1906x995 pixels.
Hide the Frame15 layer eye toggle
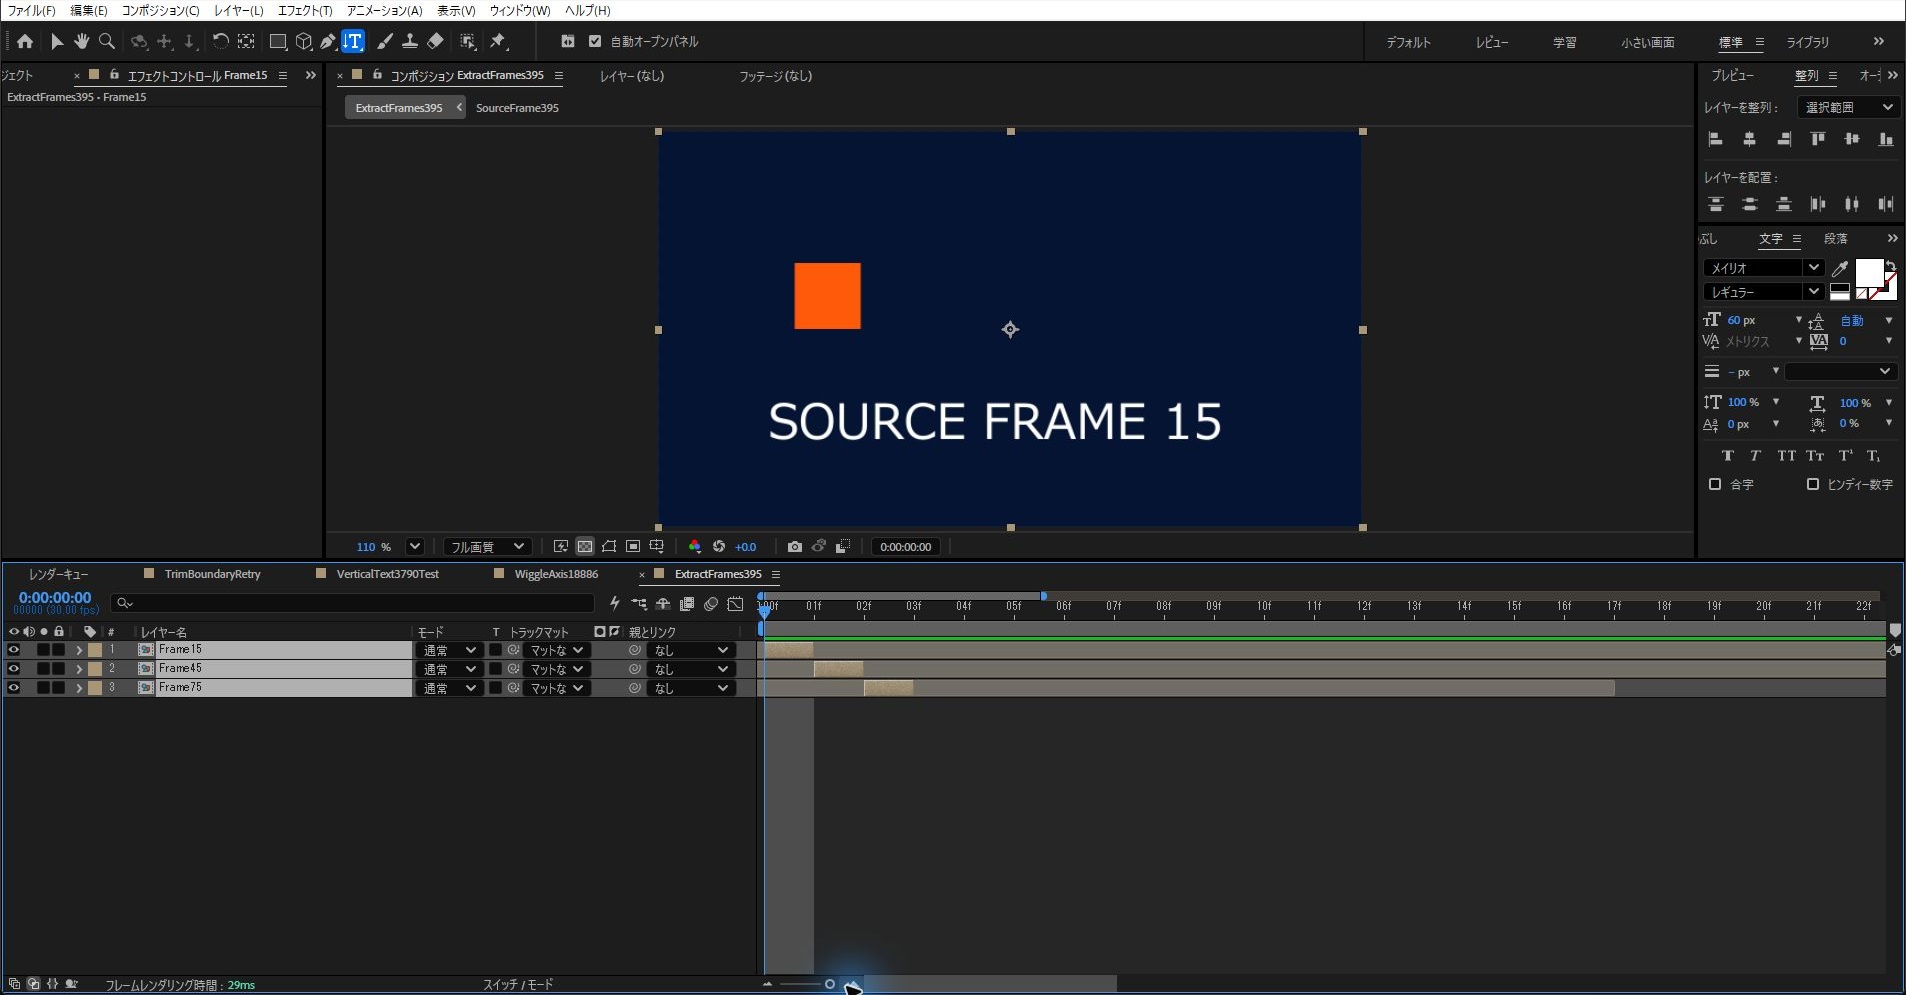(x=13, y=650)
